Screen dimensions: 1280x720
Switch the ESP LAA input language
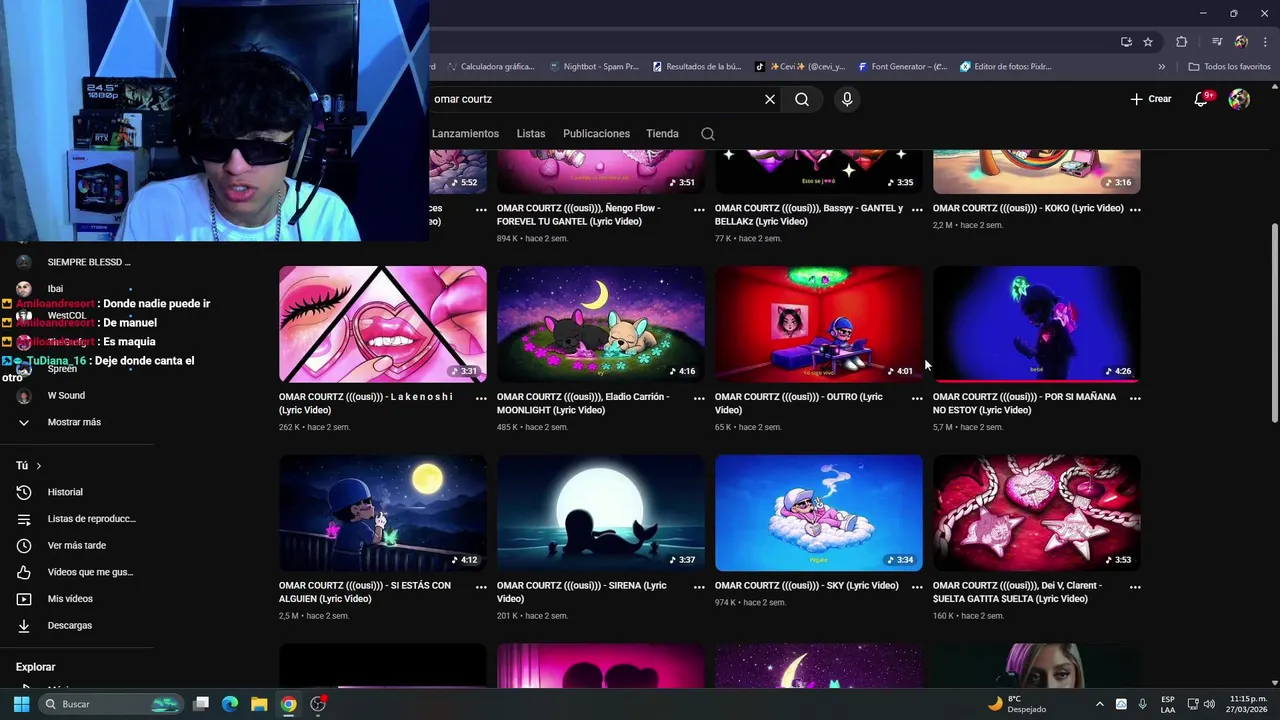point(1168,704)
